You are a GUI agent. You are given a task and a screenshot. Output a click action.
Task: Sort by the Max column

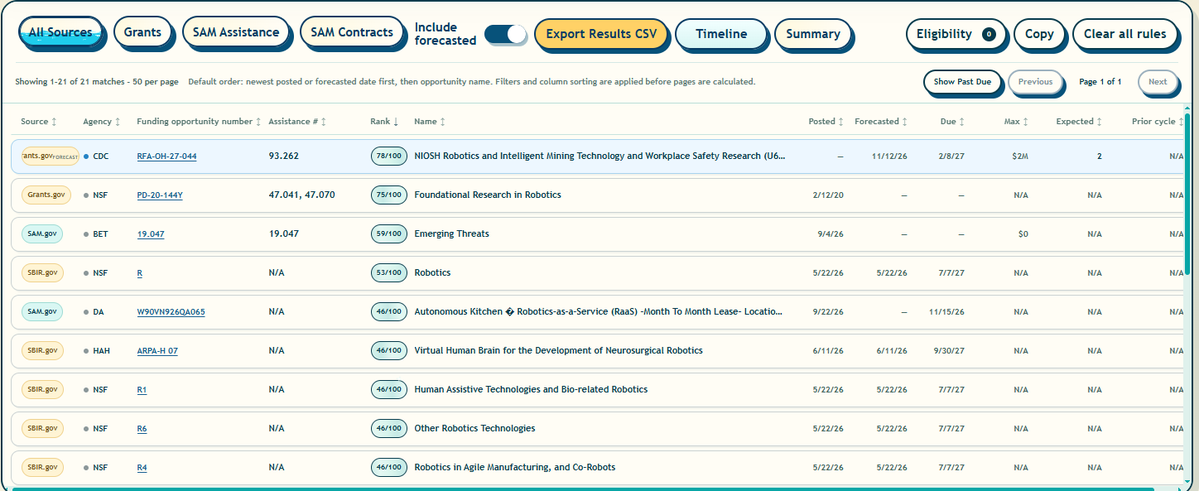tap(1016, 122)
